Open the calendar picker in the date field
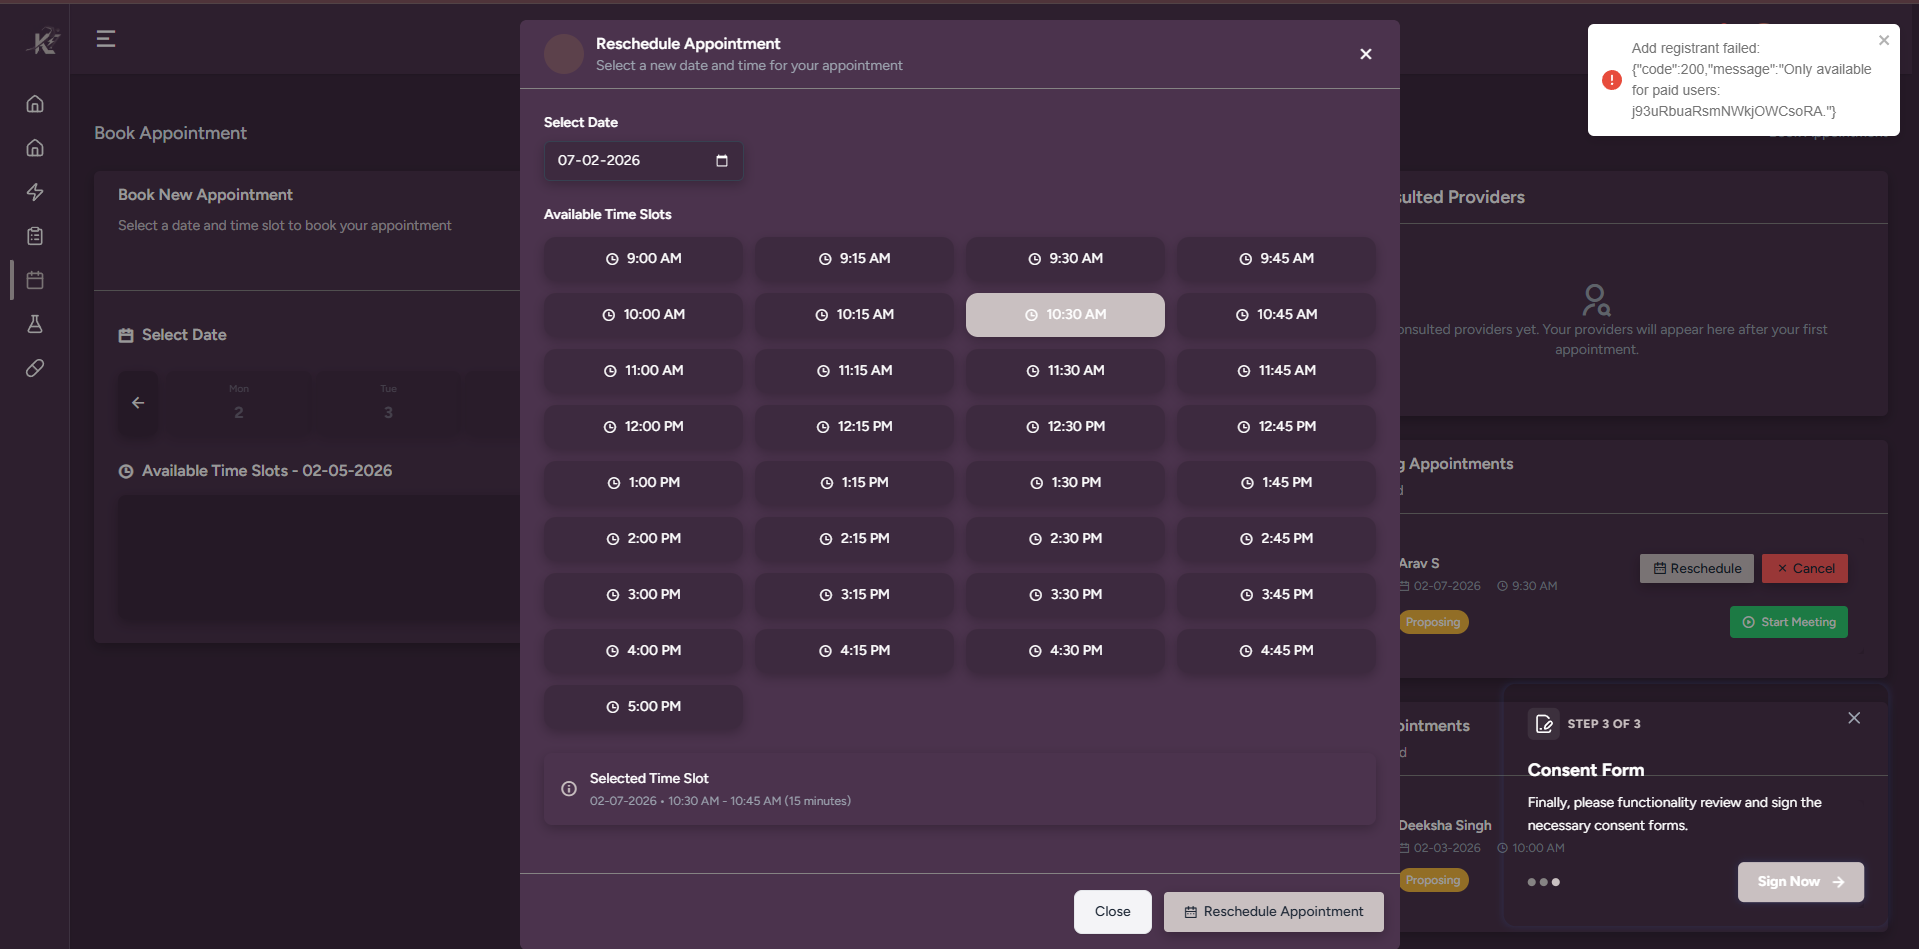Screen dimensions: 1919x949 (722, 161)
